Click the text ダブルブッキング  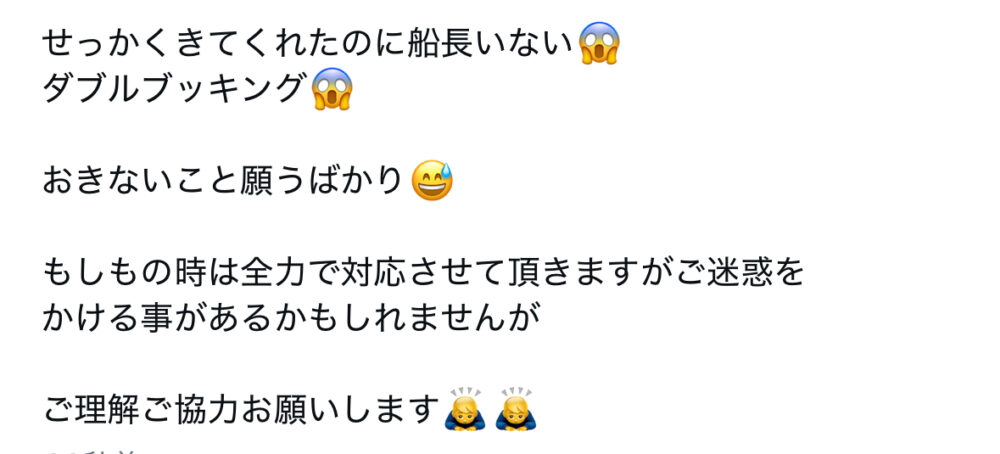(172, 89)
